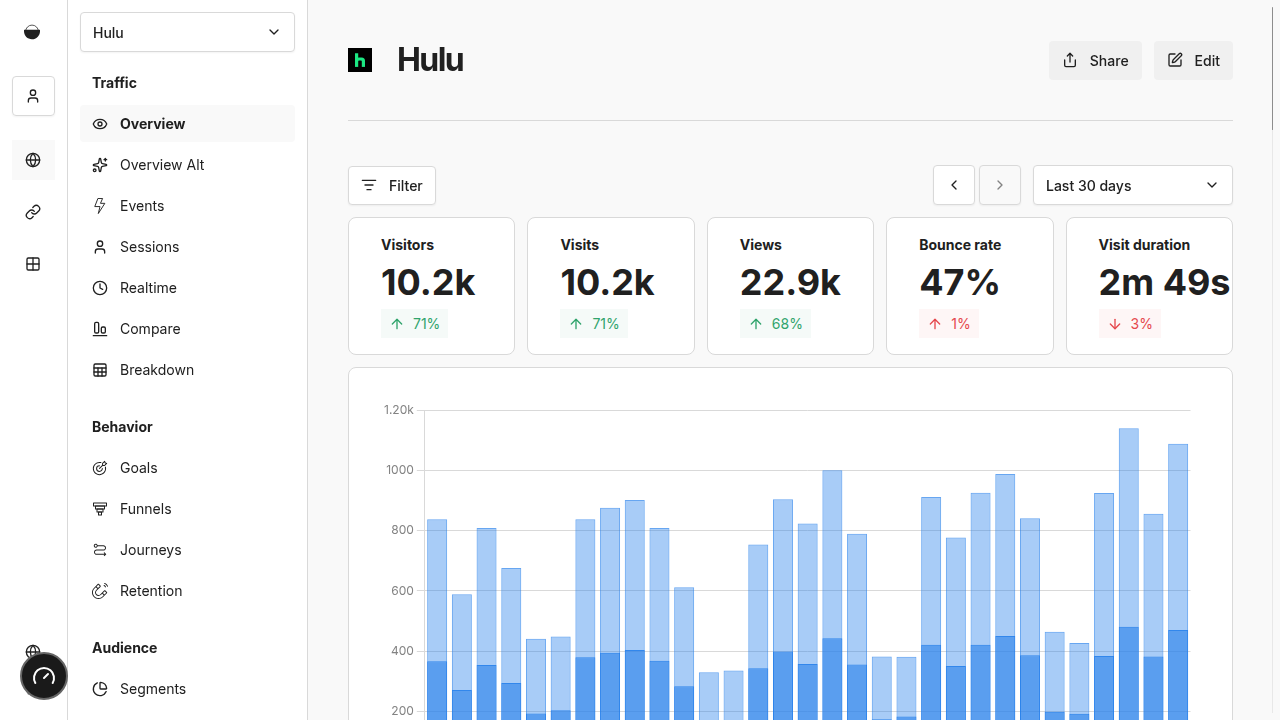1280x720 pixels.
Task: Open the Hulu website selector dropdown
Action: coord(187,32)
